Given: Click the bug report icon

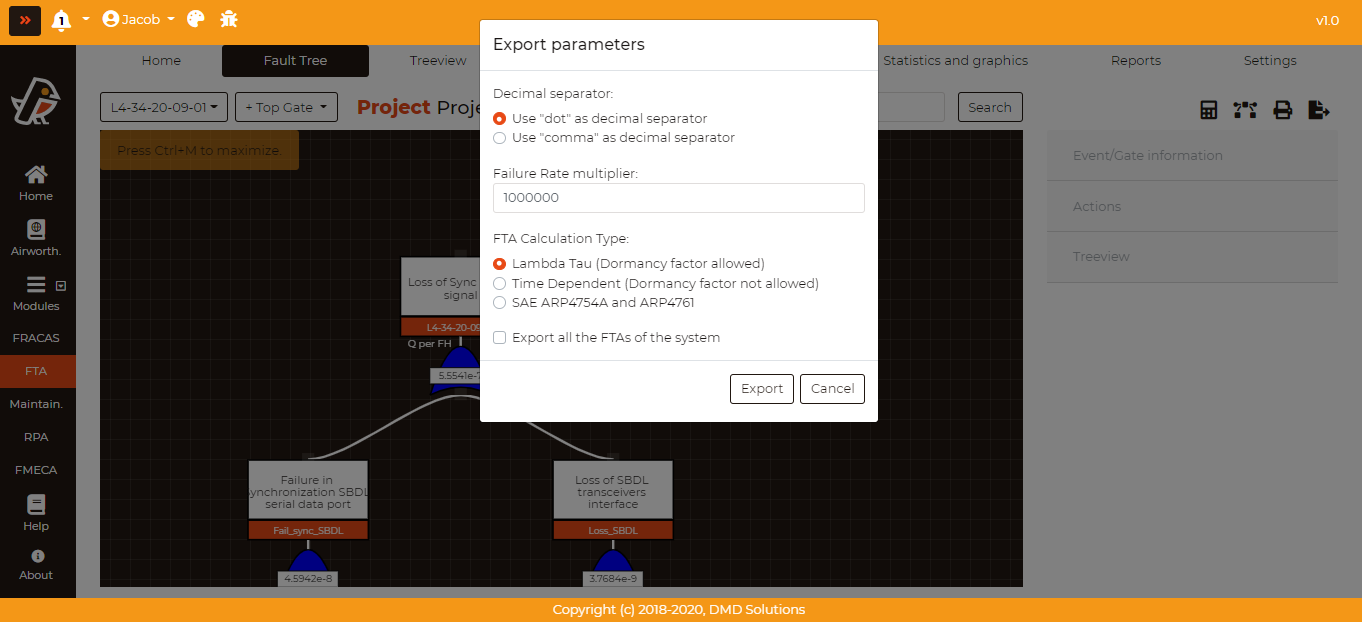Looking at the screenshot, I should pos(229,19).
